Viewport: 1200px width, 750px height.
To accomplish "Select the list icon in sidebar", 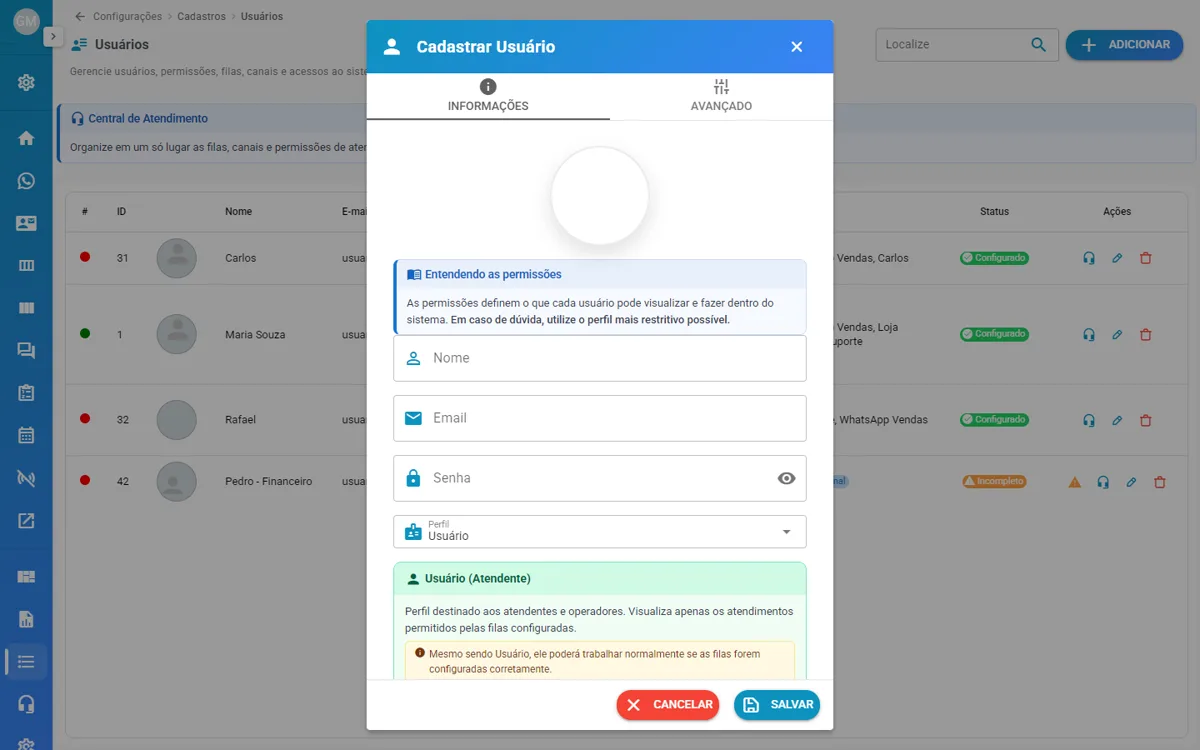I will point(26,661).
